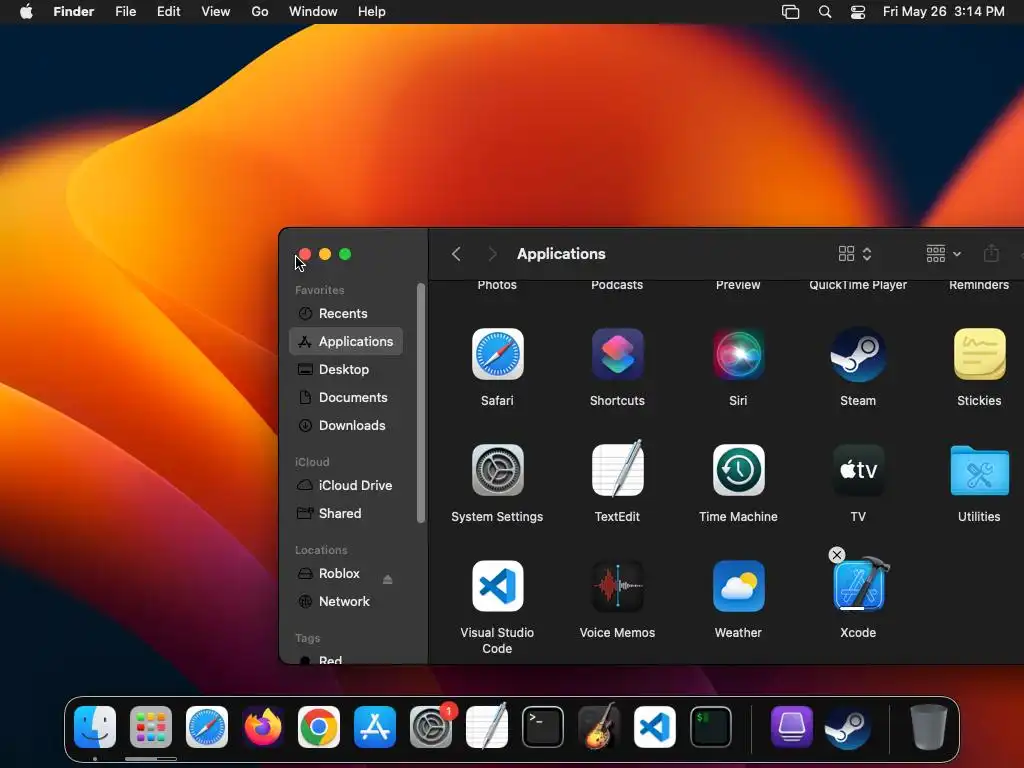This screenshot has width=1024, height=768.
Task: Open the Shortcuts app icon
Action: pos(617,354)
